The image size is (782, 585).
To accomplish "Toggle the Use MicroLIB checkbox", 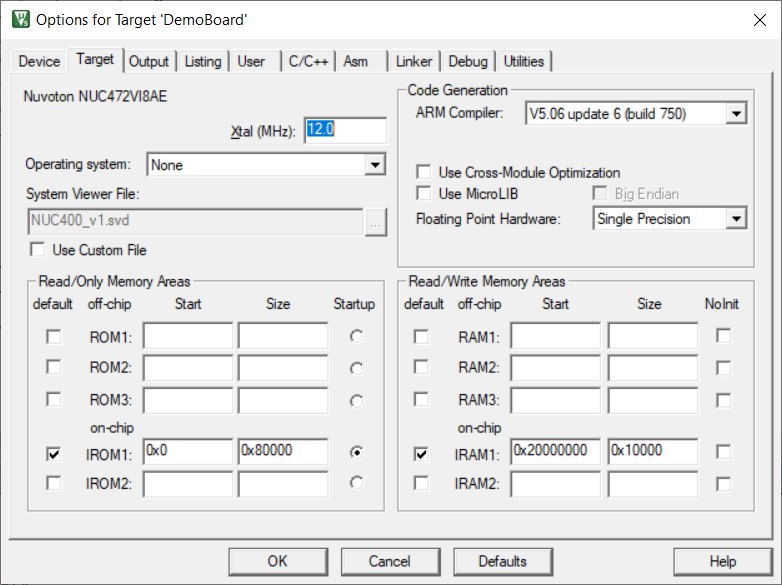I will [x=423, y=193].
